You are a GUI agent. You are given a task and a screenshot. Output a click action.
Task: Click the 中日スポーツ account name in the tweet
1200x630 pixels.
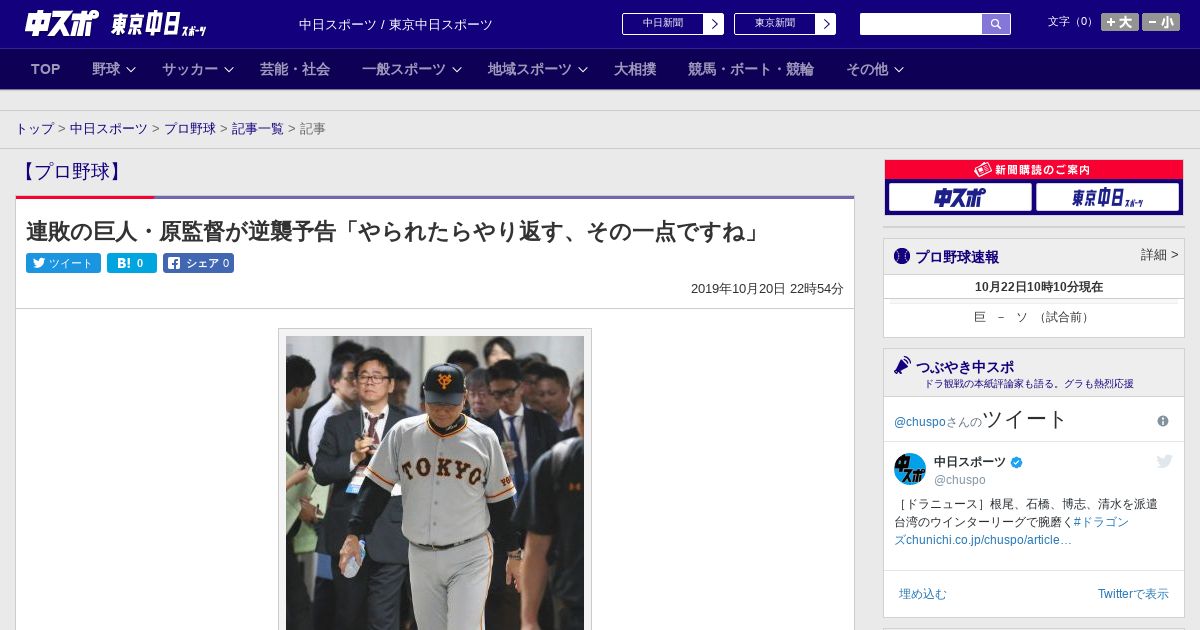tap(970, 462)
